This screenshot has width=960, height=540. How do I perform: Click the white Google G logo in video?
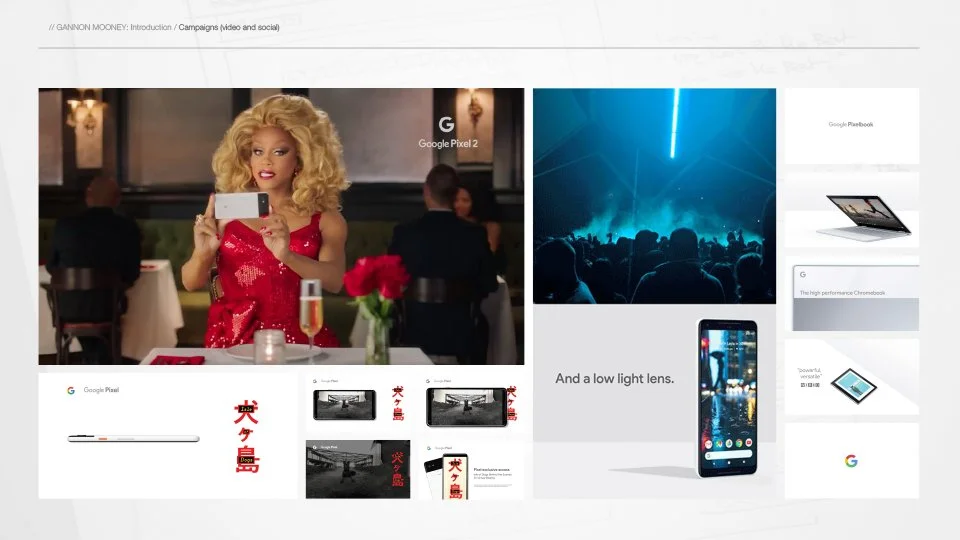[446, 124]
